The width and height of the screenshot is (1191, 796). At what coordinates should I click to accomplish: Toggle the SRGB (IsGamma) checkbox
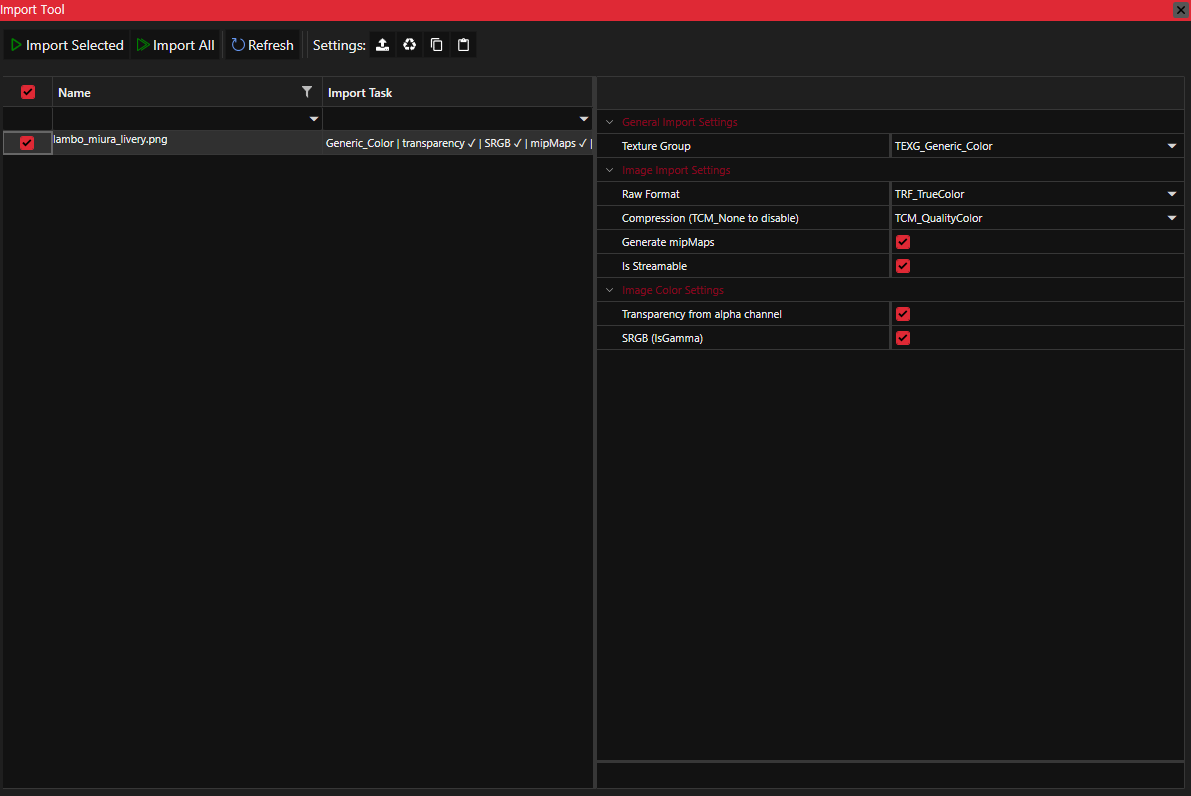[x=903, y=338]
